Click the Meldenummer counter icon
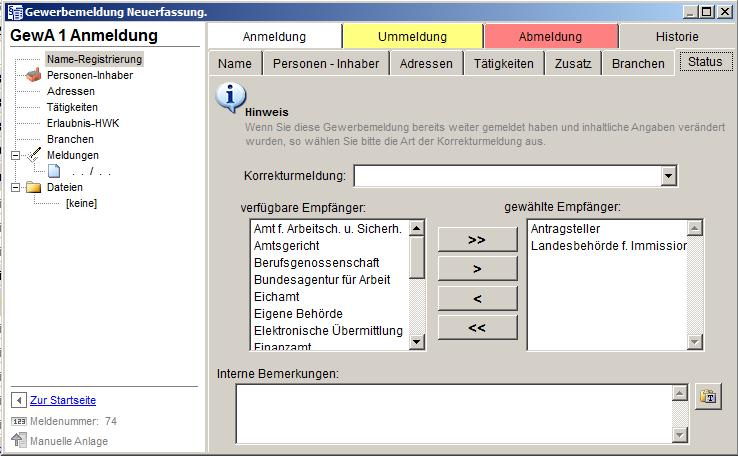Viewport: 738px width, 456px height. point(19,421)
